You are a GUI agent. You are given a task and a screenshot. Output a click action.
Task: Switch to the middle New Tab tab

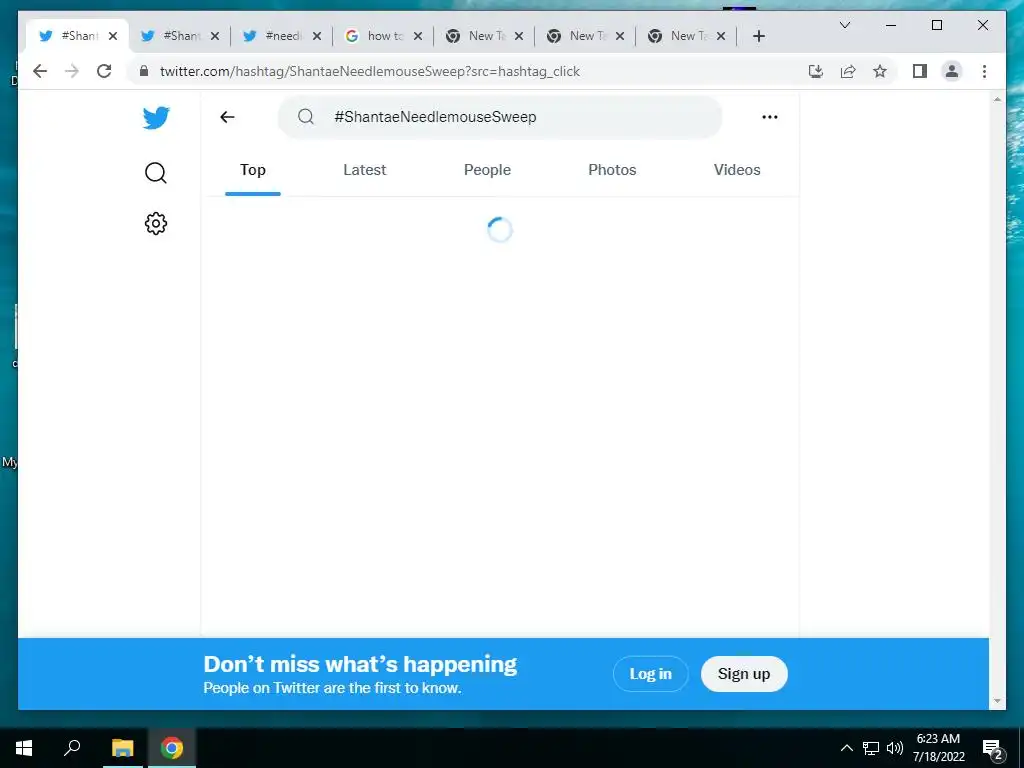click(584, 36)
